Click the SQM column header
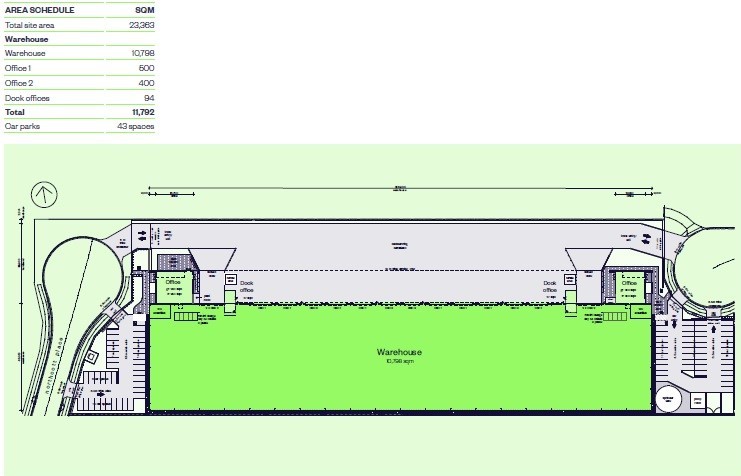Screen dimensions: 741x476 coord(144,11)
